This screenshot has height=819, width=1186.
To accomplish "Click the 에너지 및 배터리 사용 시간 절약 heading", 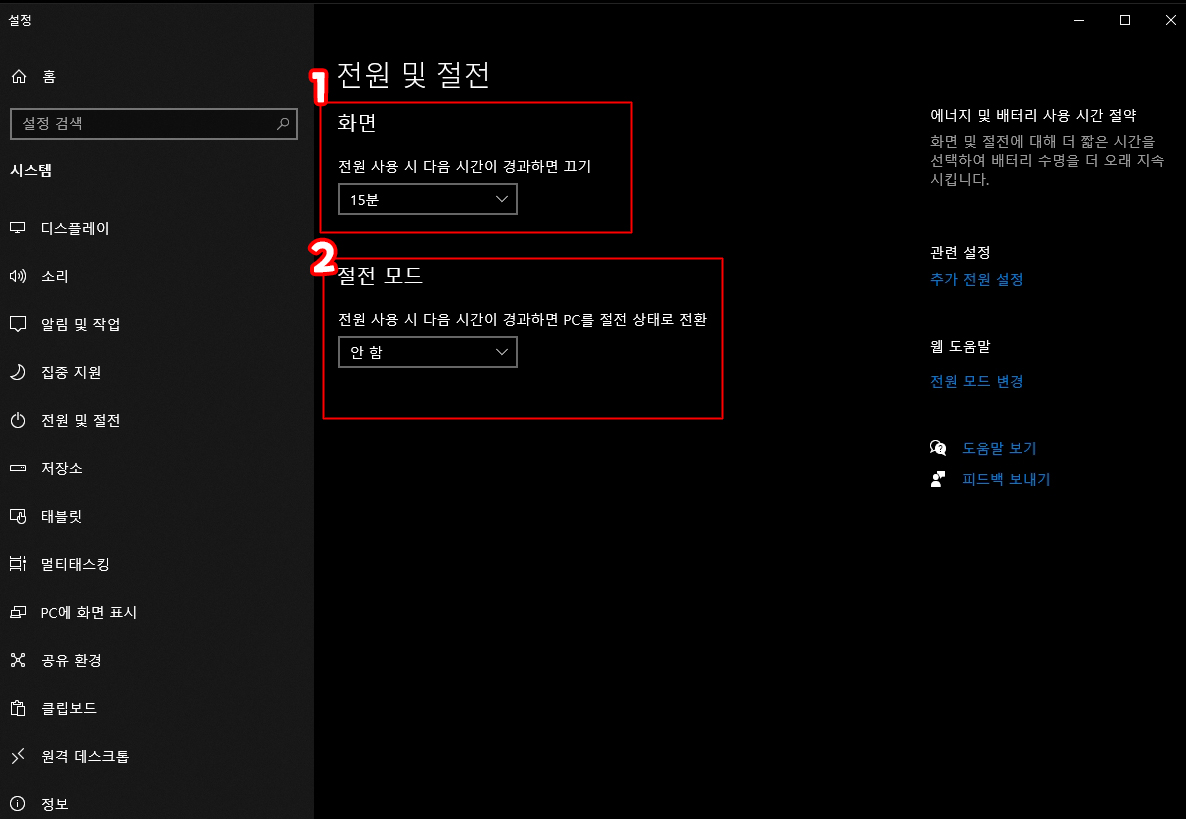I will (1032, 115).
